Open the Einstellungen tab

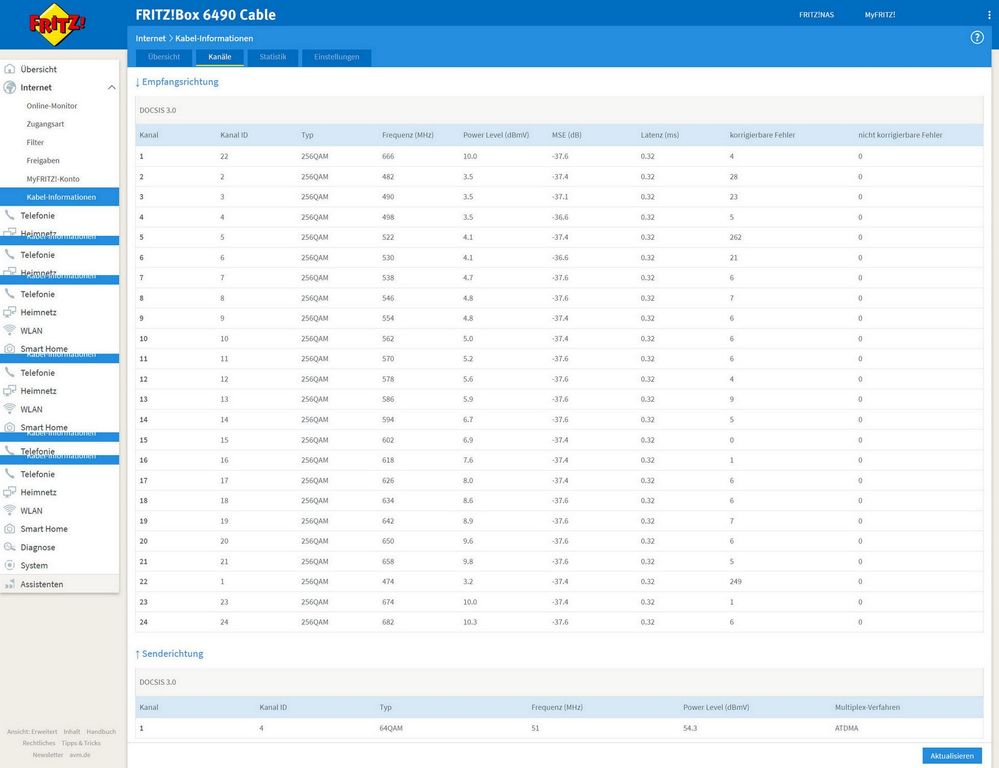coord(336,57)
